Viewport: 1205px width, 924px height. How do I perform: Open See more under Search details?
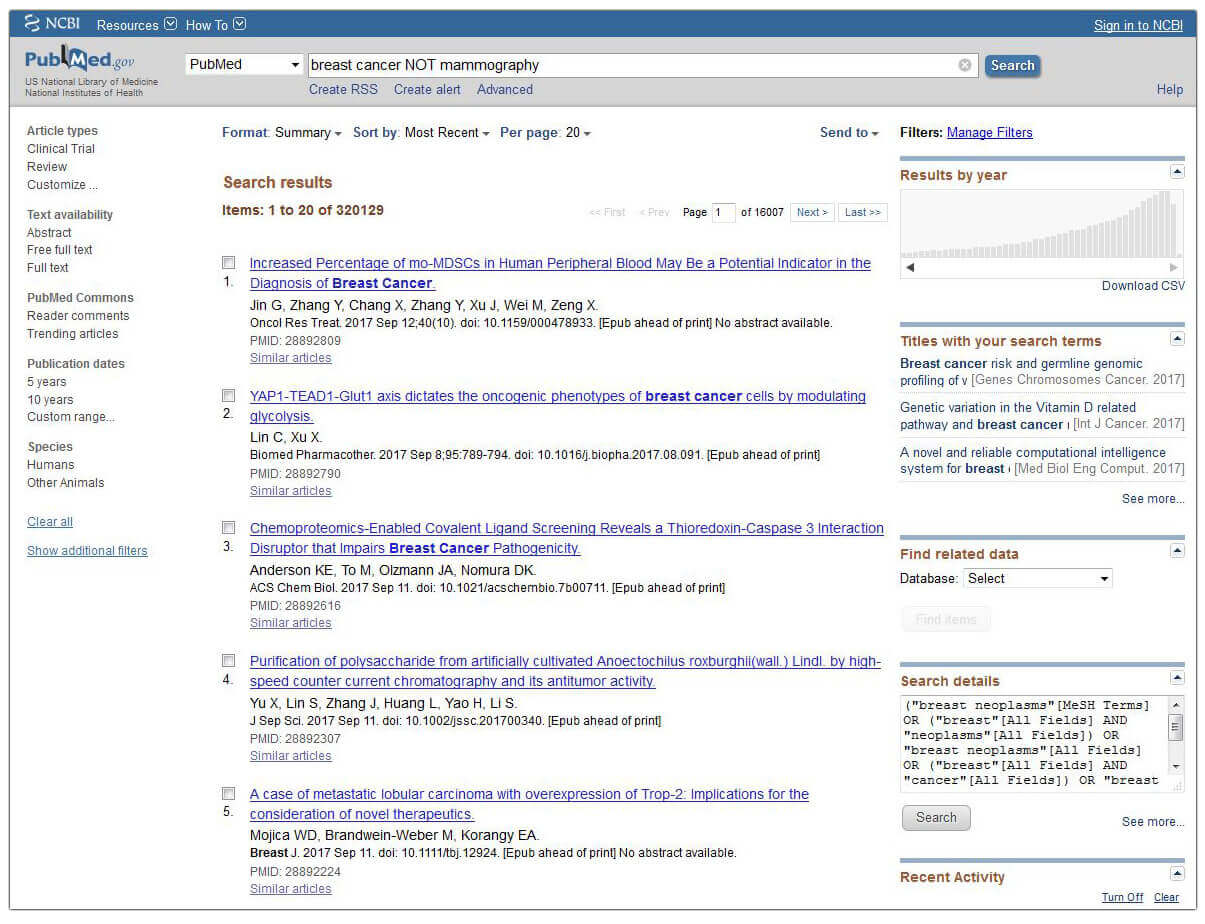click(x=1153, y=822)
